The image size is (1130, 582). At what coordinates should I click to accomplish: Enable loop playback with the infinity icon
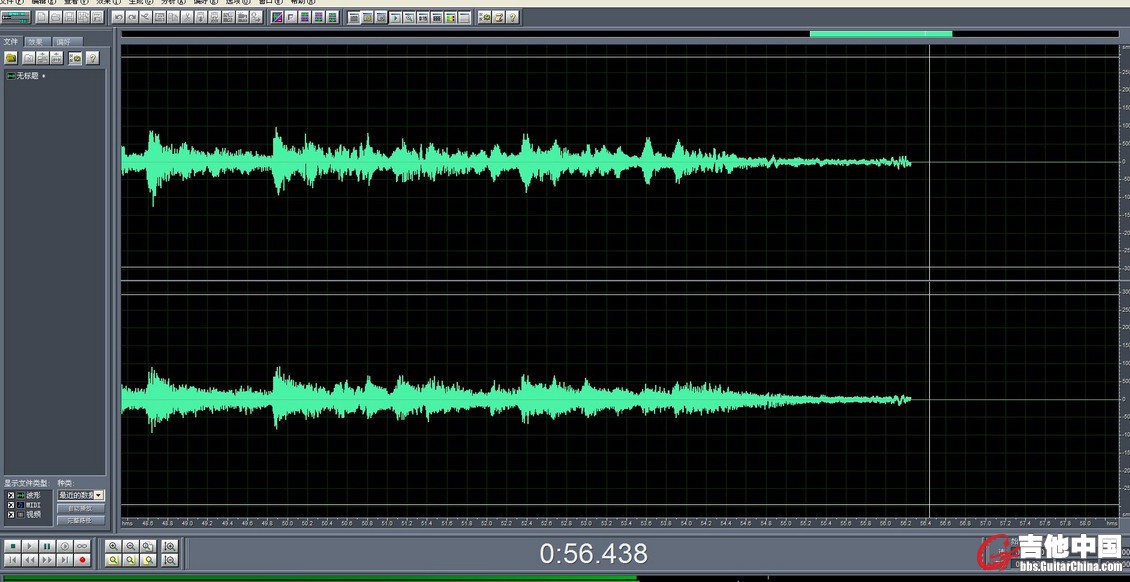click(x=82, y=546)
